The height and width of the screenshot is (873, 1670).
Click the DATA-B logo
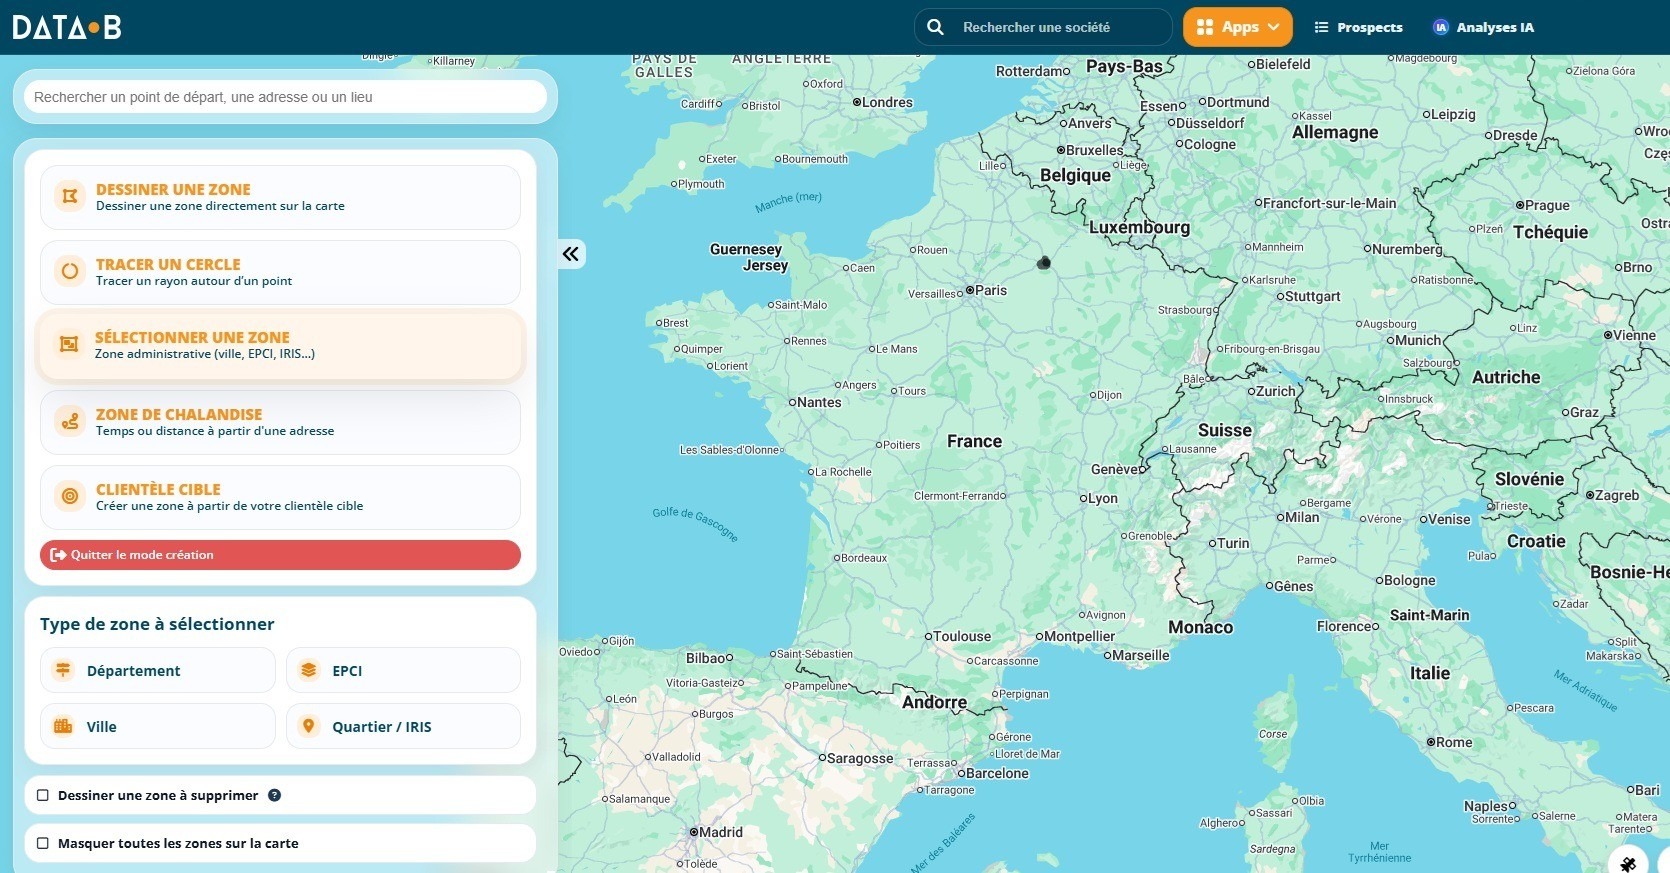point(67,27)
